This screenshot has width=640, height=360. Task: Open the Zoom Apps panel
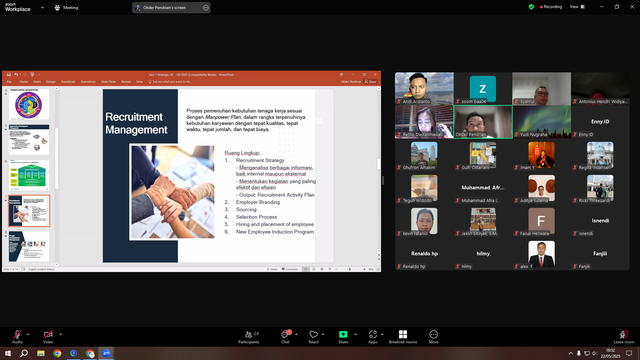[373, 337]
